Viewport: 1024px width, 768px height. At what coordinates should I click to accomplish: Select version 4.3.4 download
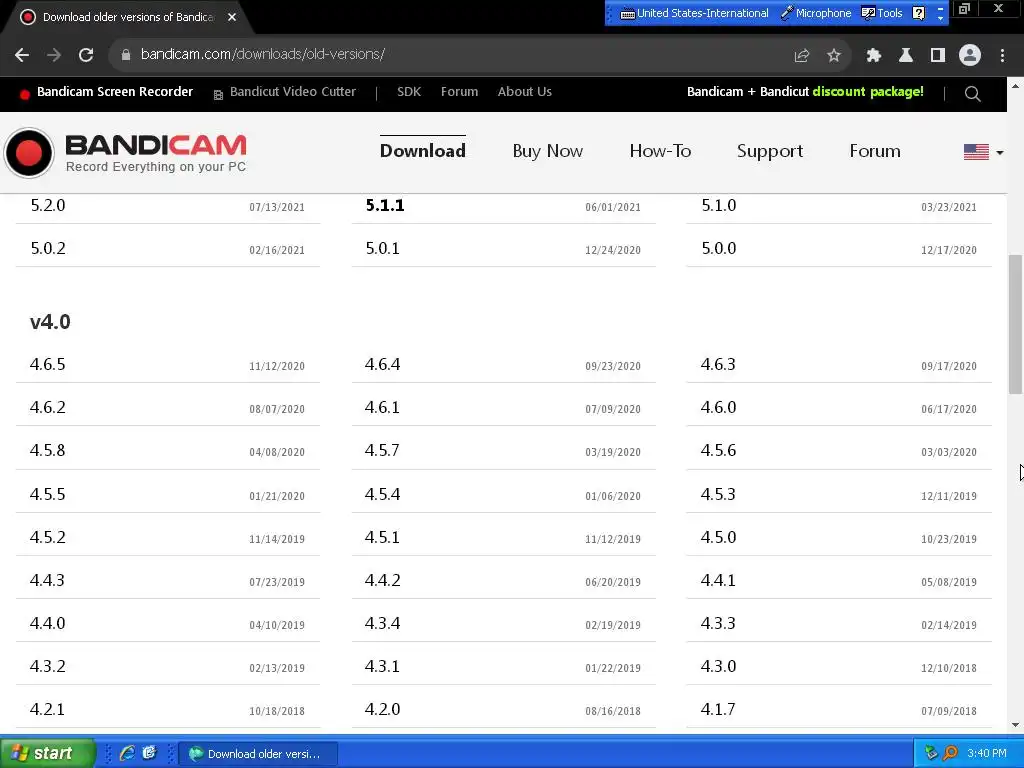coord(383,624)
